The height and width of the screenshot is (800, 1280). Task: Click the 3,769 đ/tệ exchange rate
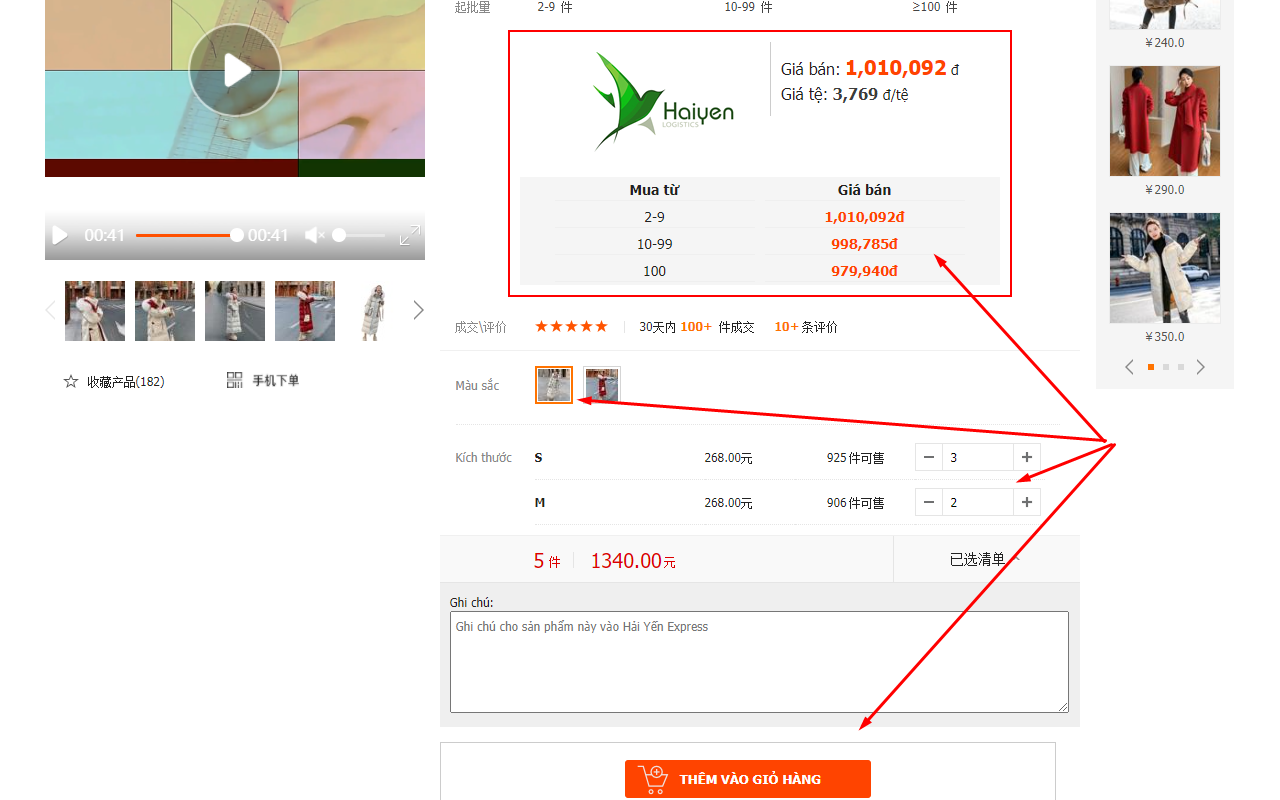[x=870, y=95]
